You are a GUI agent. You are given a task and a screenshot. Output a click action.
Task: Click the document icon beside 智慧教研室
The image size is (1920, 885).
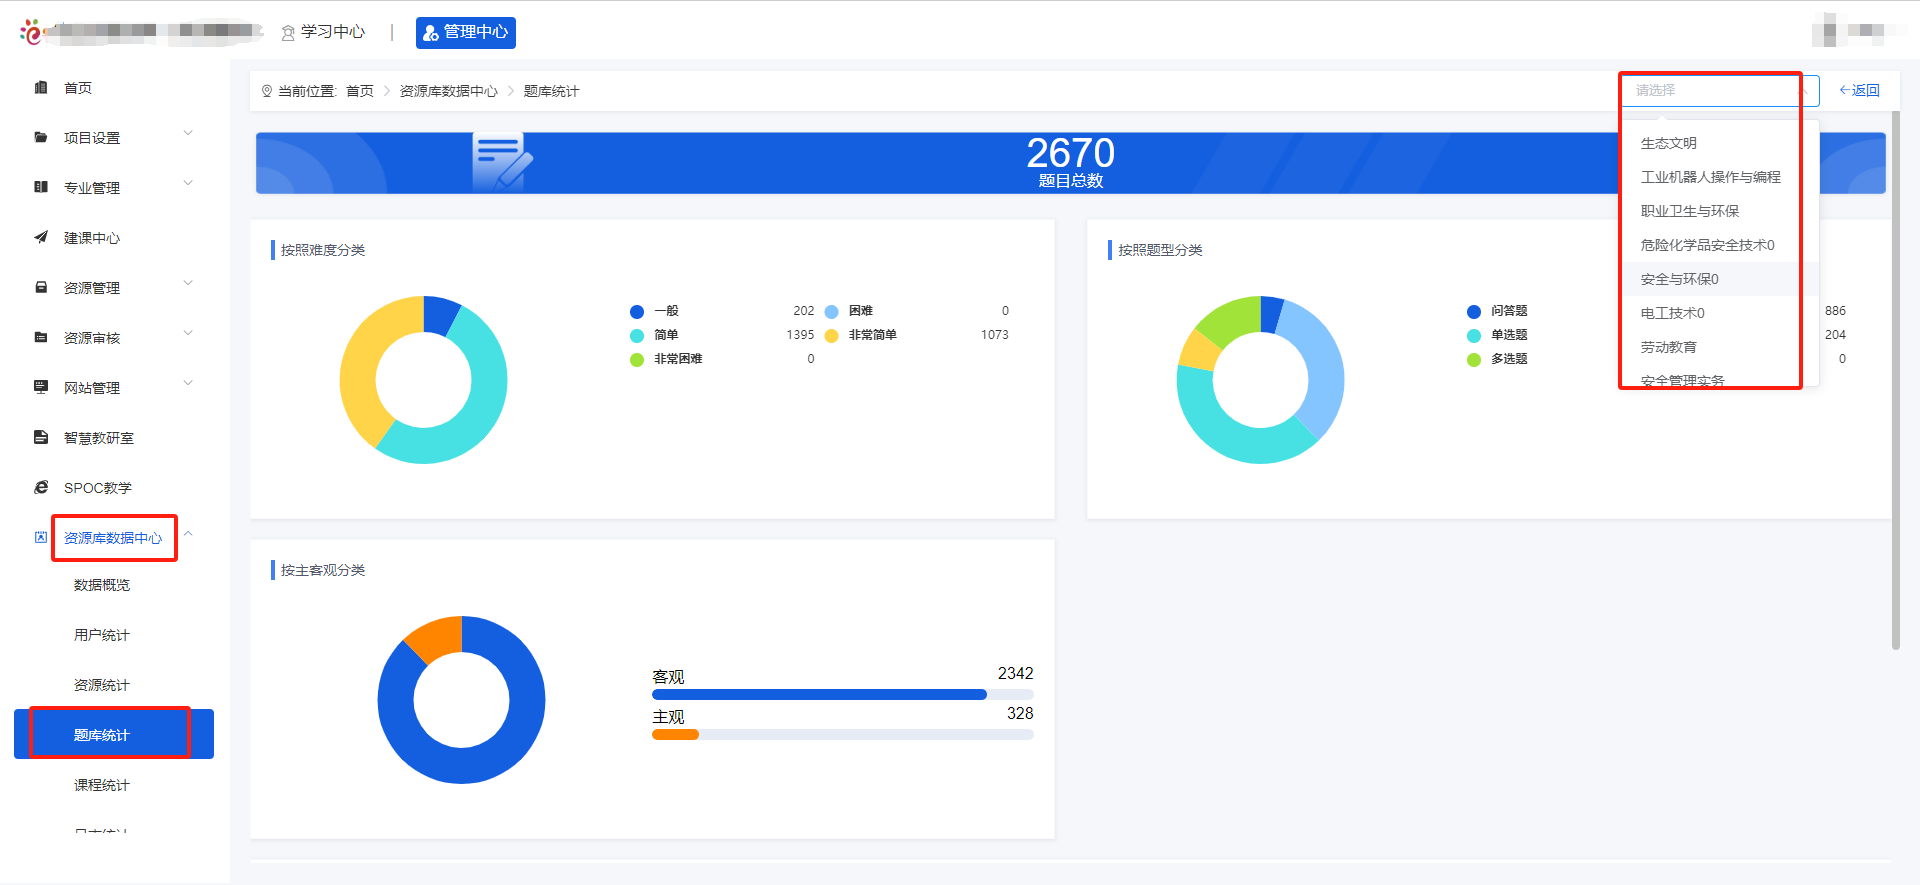(x=41, y=437)
